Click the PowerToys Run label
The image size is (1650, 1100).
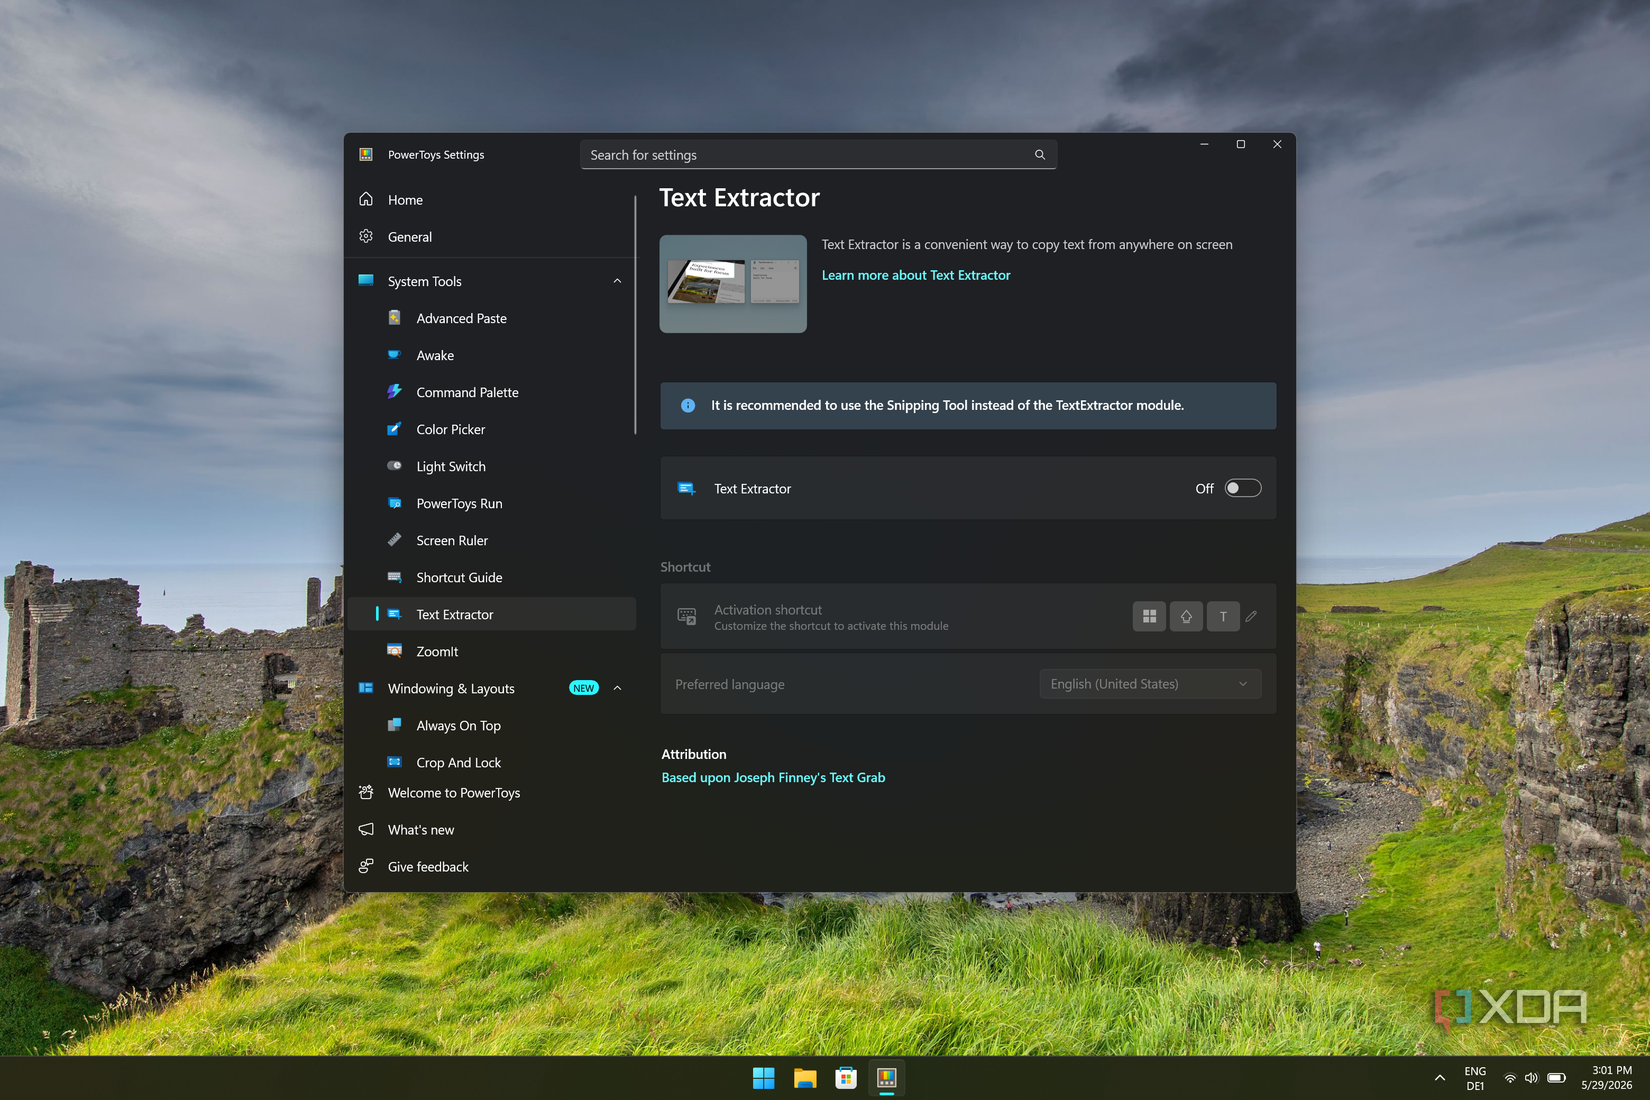459,503
